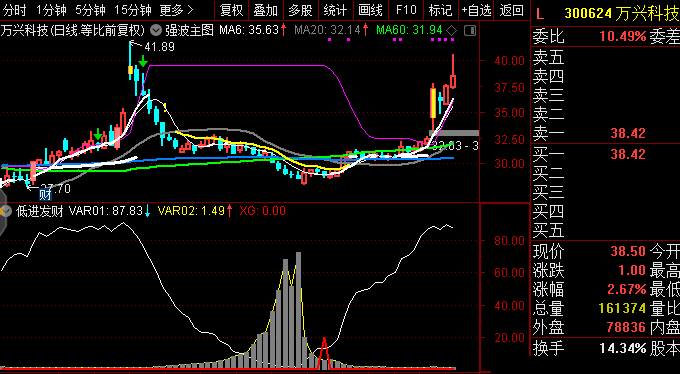Click the 买一 price 38.42
The height and width of the screenshot is (374, 680).
point(628,154)
